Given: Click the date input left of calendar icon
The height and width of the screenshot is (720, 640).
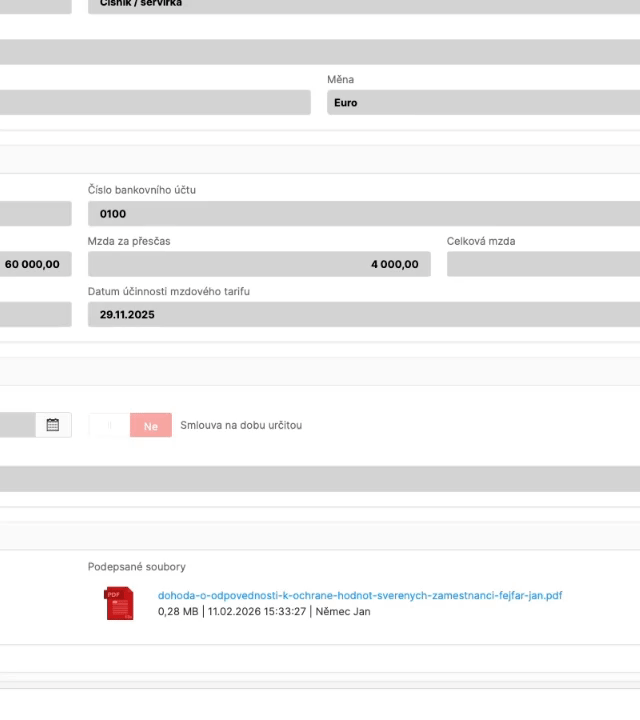Looking at the screenshot, I should pos(17,425).
